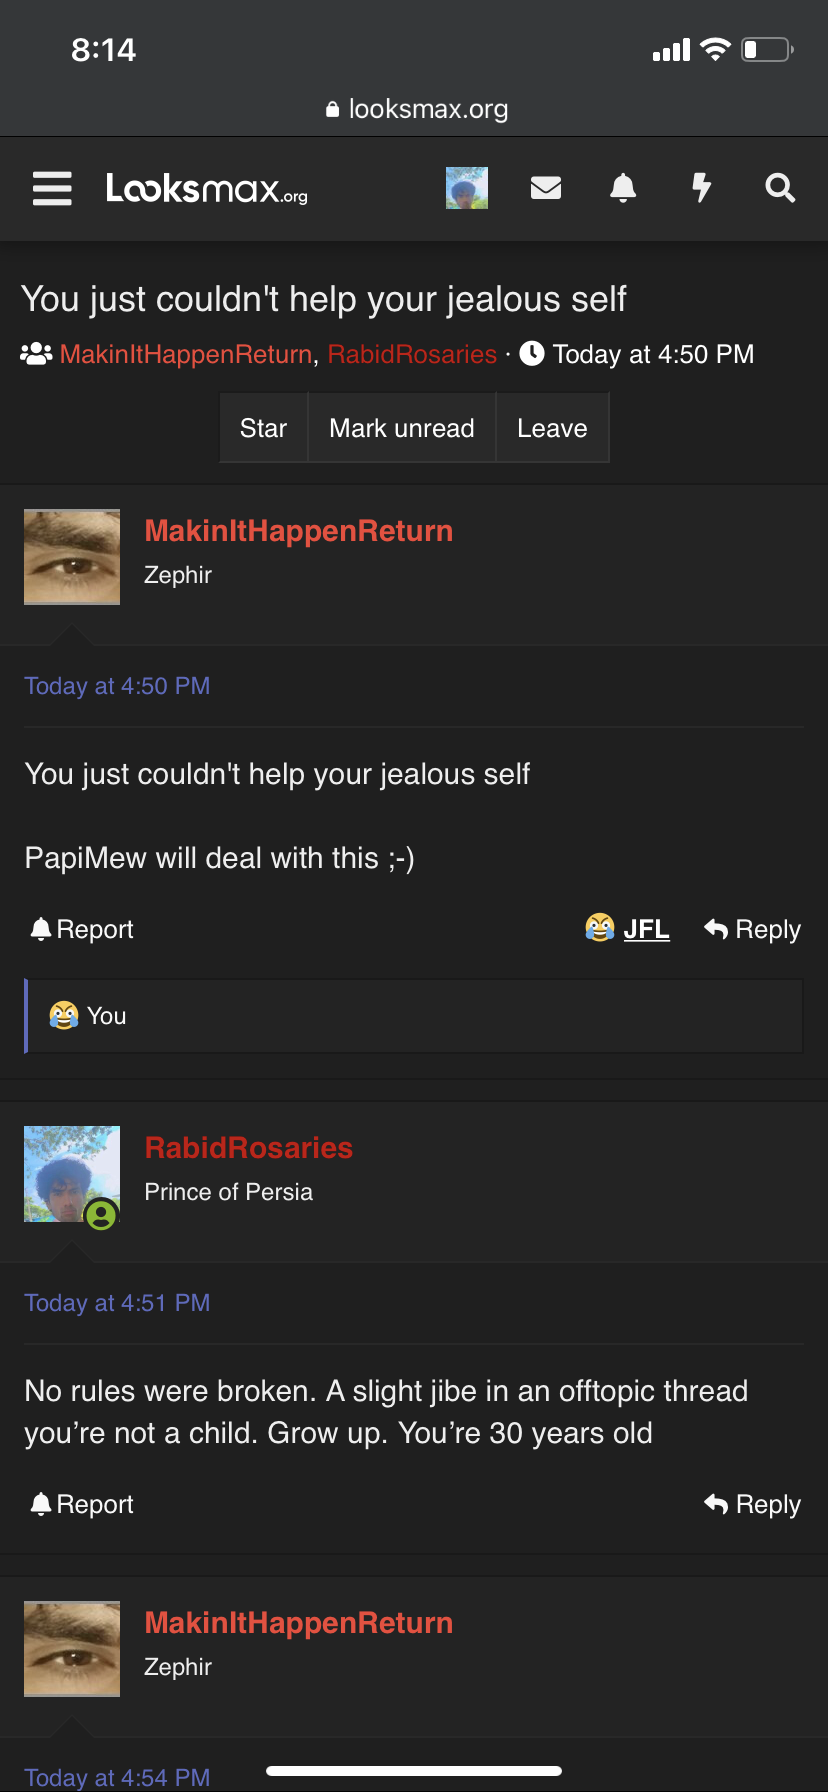The image size is (828, 1792).
Task: Open the Today at 4:51 PM timestamp
Action: (117, 1303)
